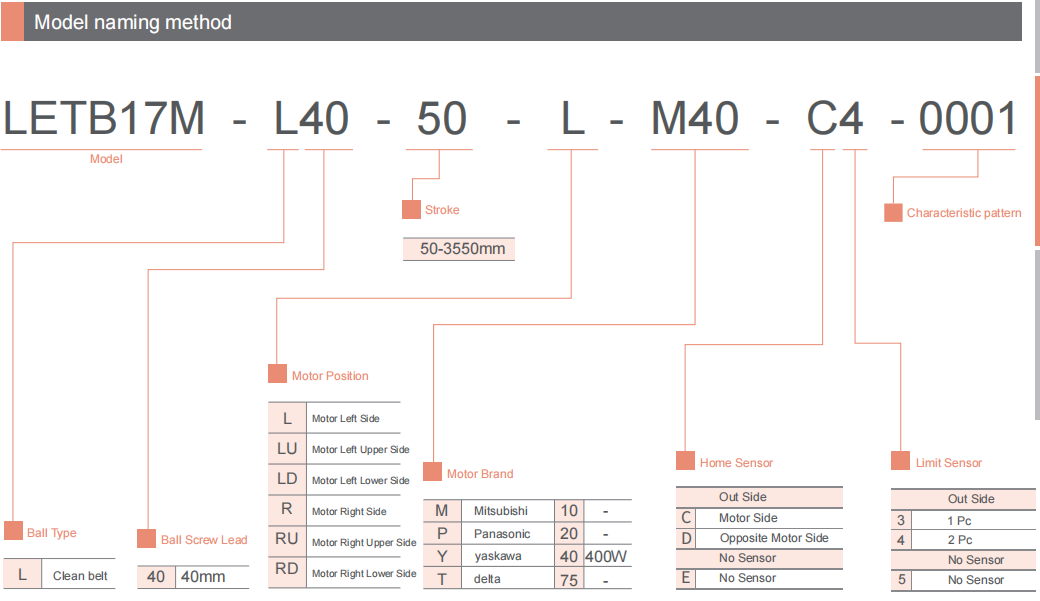Image resolution: width=1040 pixels, height=601 pixels.
Task: Pick Mitsubishi in the Motor Brand table
Action: pyautogui.click(x=500, y=511)
